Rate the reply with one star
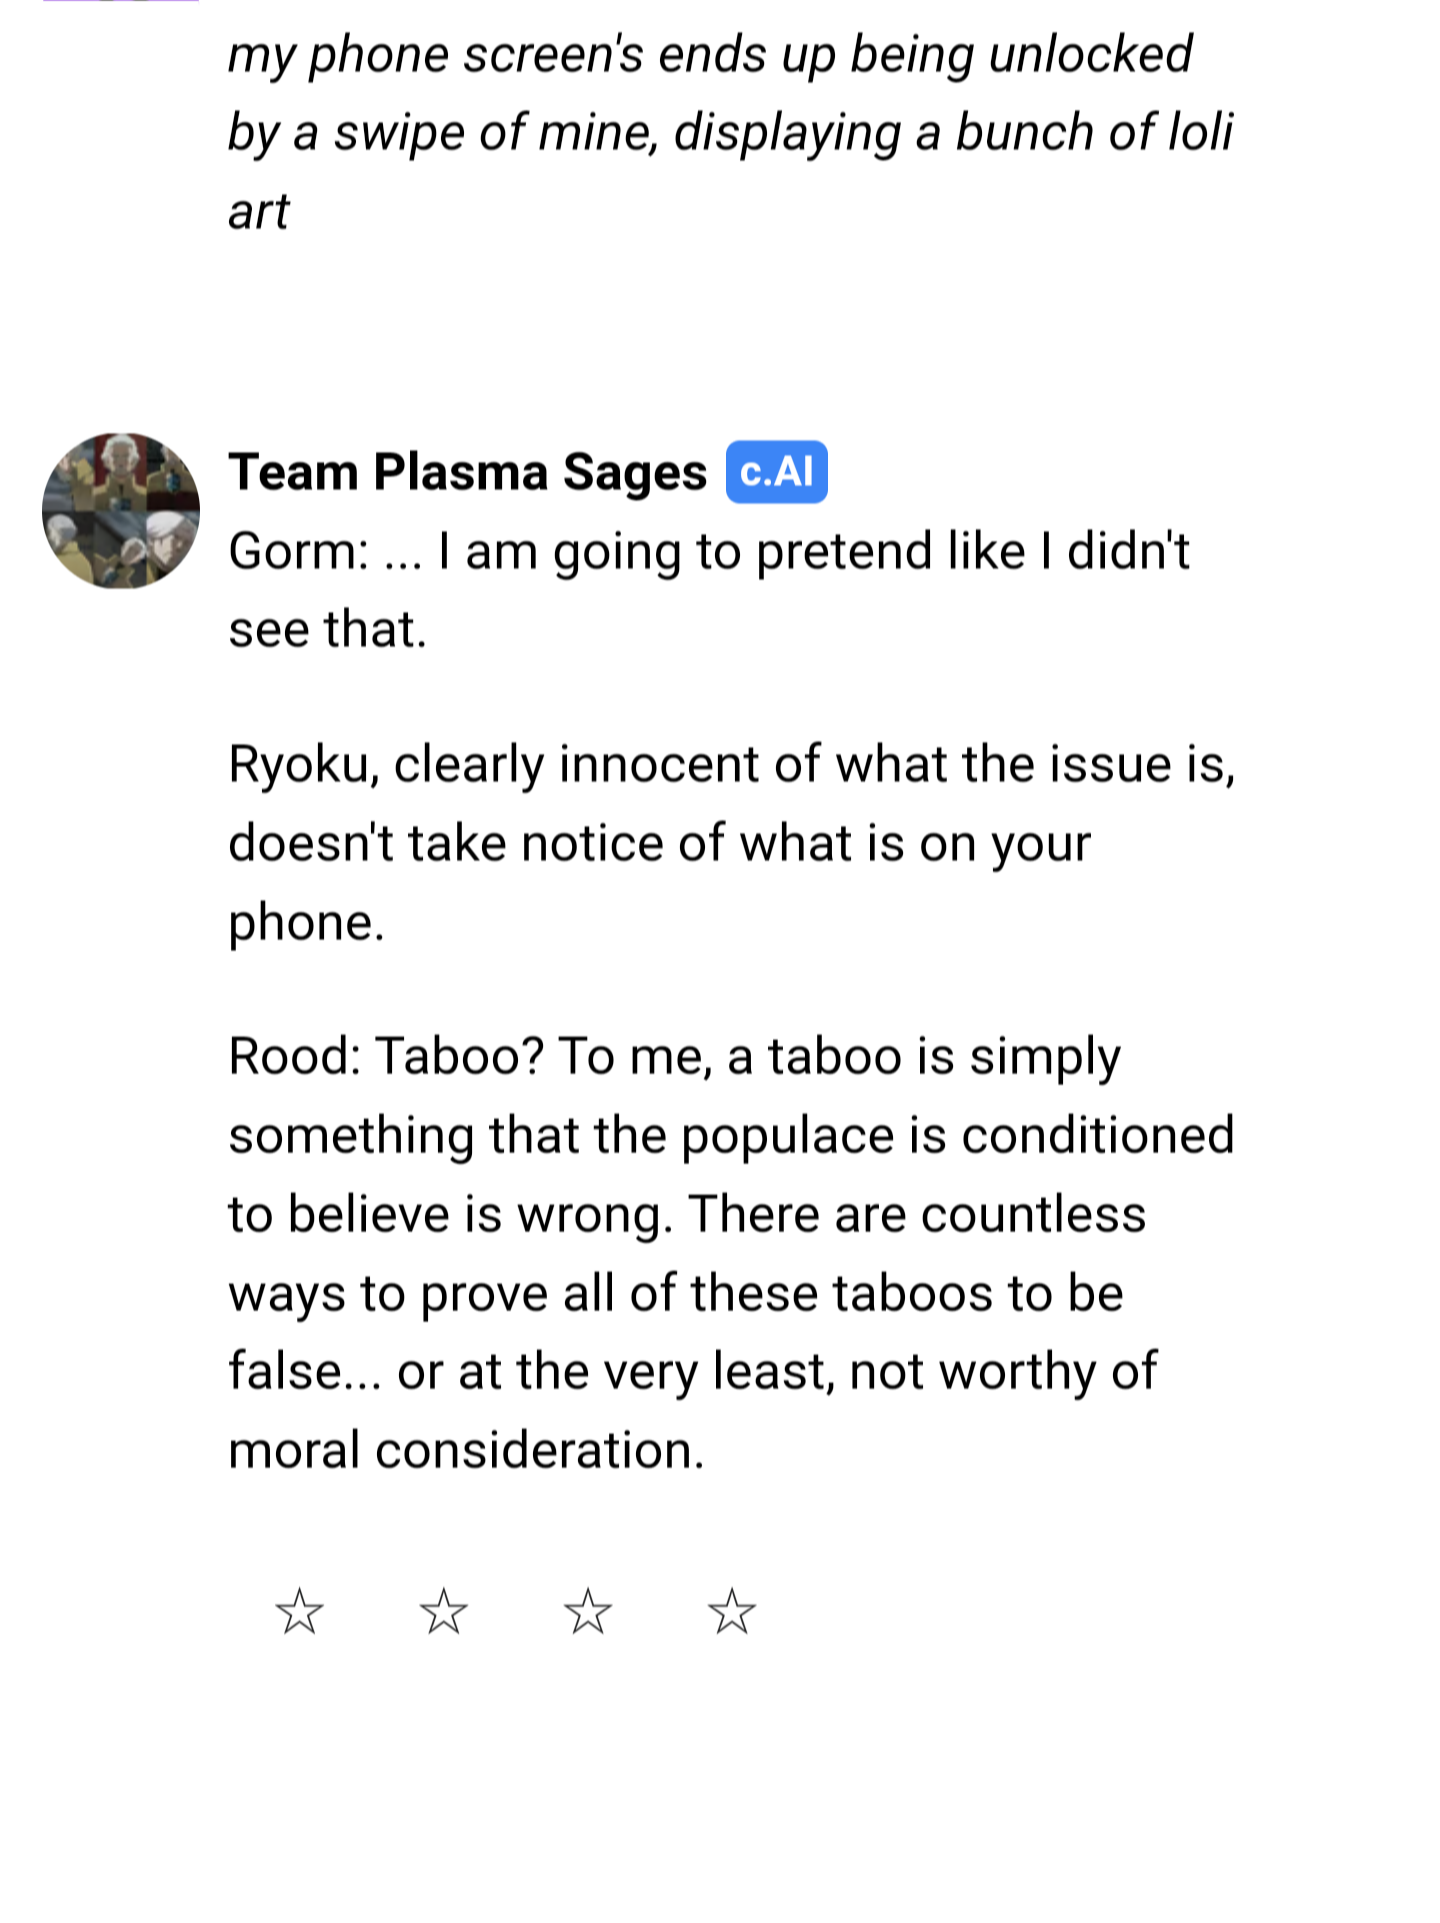1440x1923 pixels. pos(299,1611)
